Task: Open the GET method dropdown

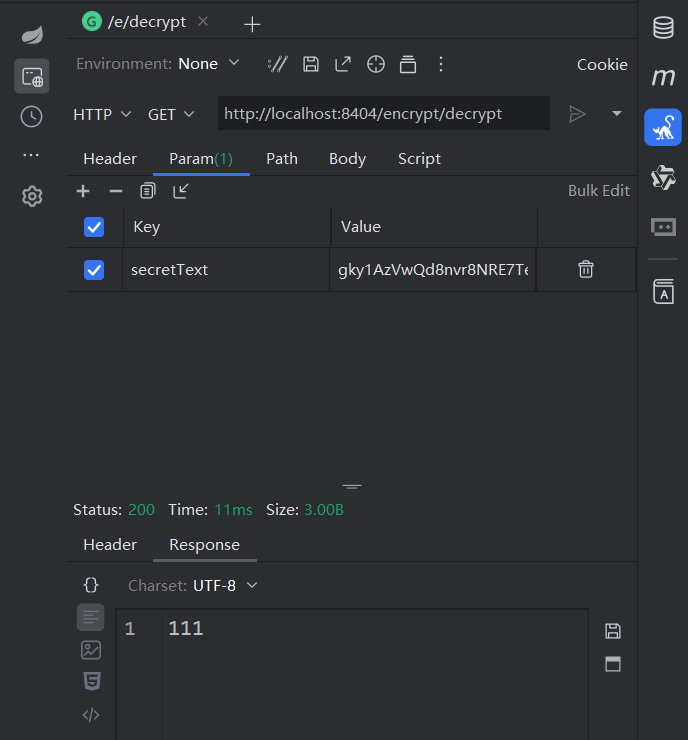Action: (x=171, y=115)
